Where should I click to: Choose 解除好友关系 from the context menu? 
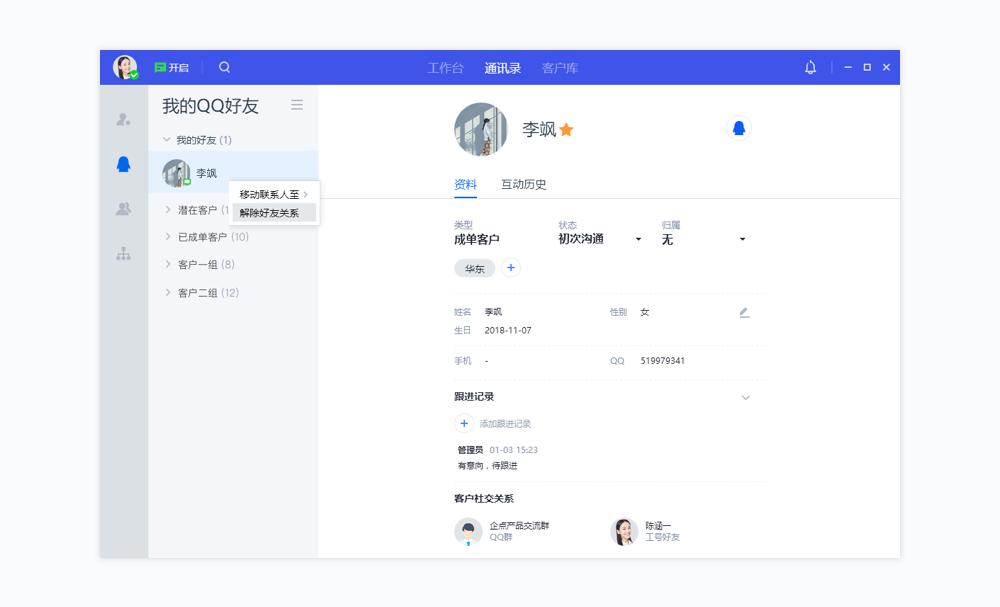tap(272, 213)
